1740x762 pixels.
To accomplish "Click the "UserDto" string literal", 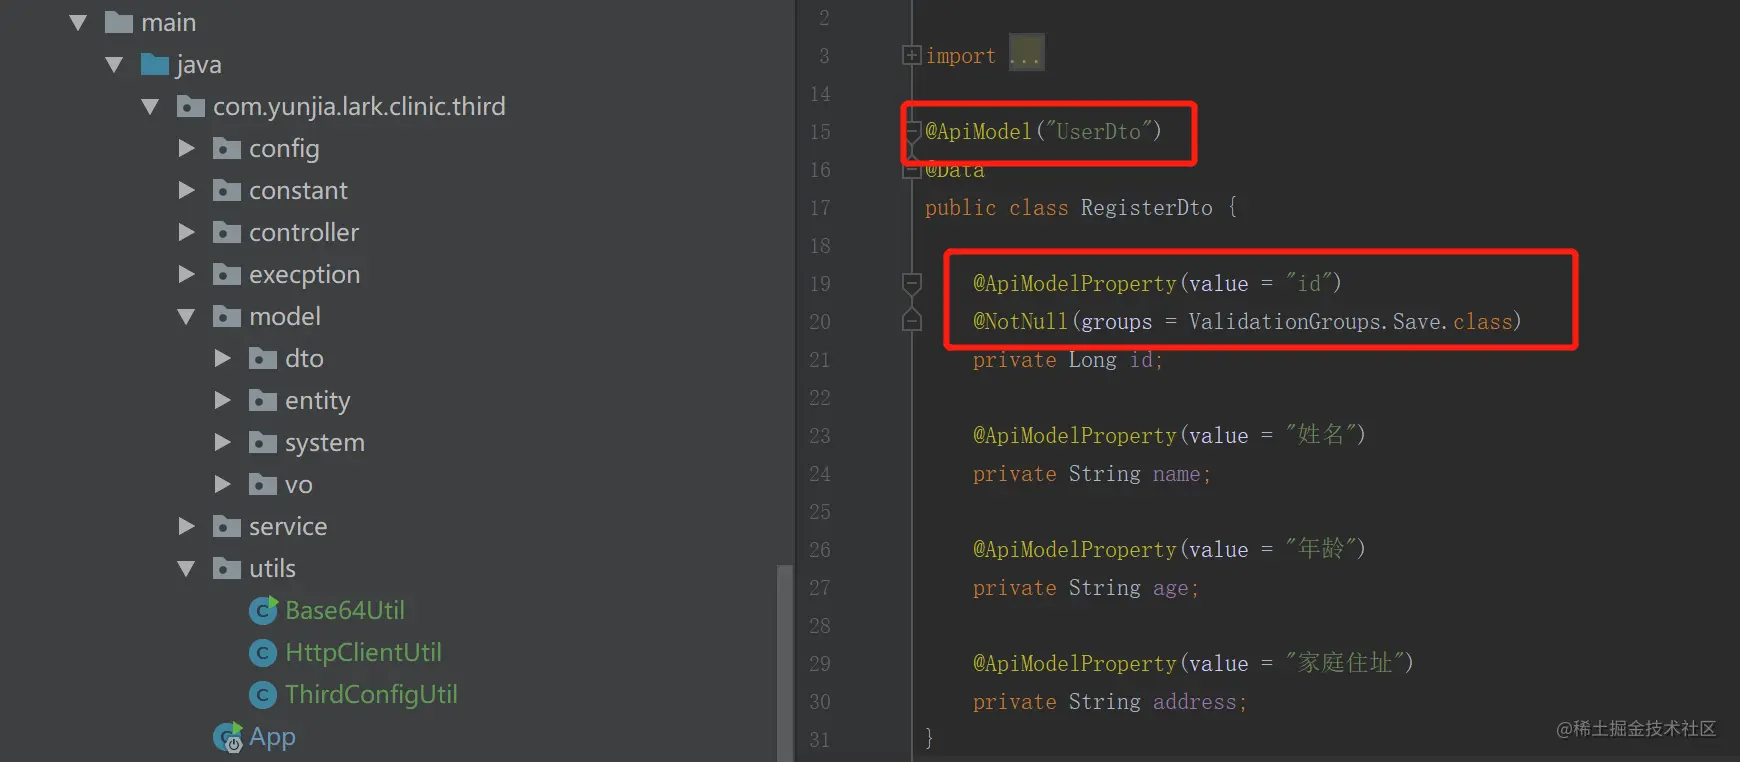I will [x=1098, y=132].
